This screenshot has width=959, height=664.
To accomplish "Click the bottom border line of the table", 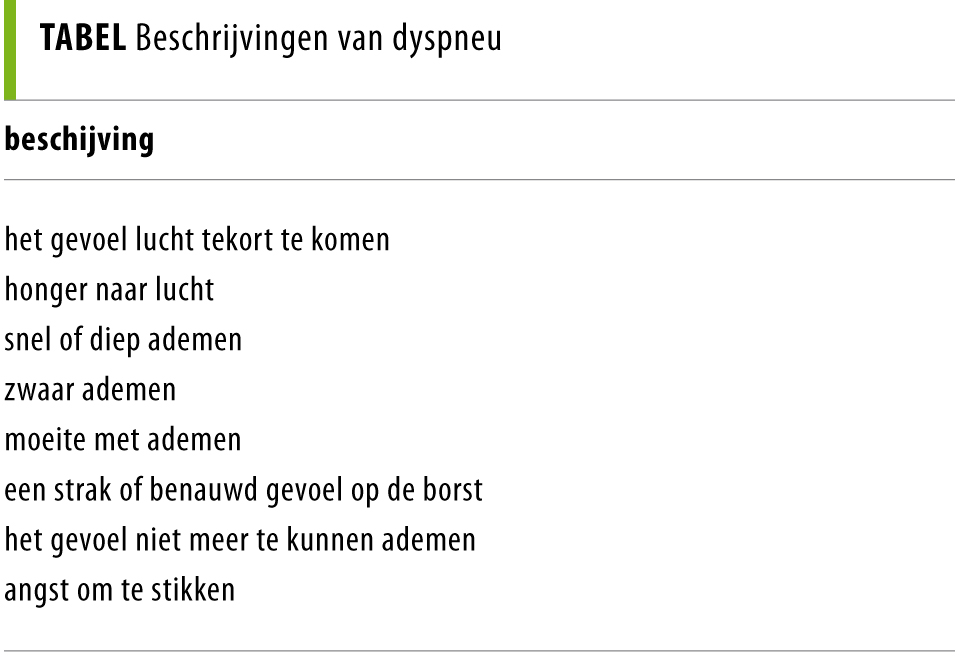I will coord(480,651).
